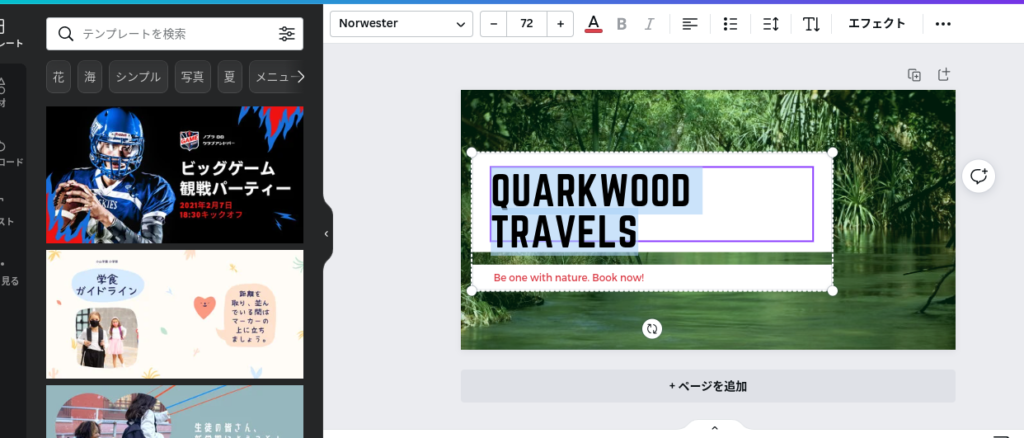Open the text sidebar tab (テキスト)
1024x438 pixels.
pyautogui.click(x=7, y=212)
